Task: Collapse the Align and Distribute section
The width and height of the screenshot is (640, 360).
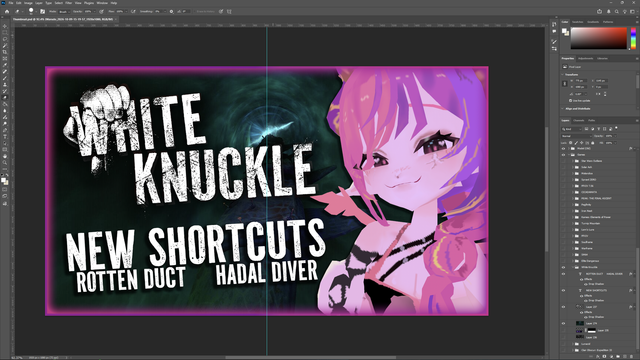Action: coord(562,109)
